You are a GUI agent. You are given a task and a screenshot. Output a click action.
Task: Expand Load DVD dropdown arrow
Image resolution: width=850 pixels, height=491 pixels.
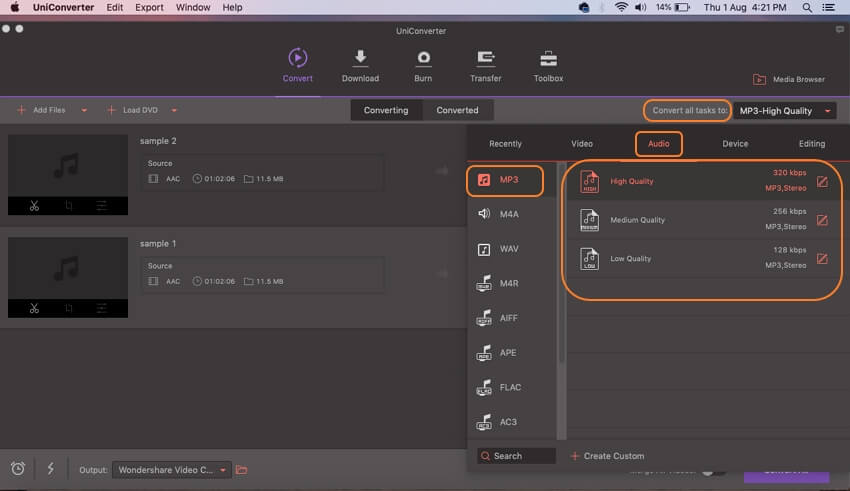pyautogui.click(x=174, y=110)
